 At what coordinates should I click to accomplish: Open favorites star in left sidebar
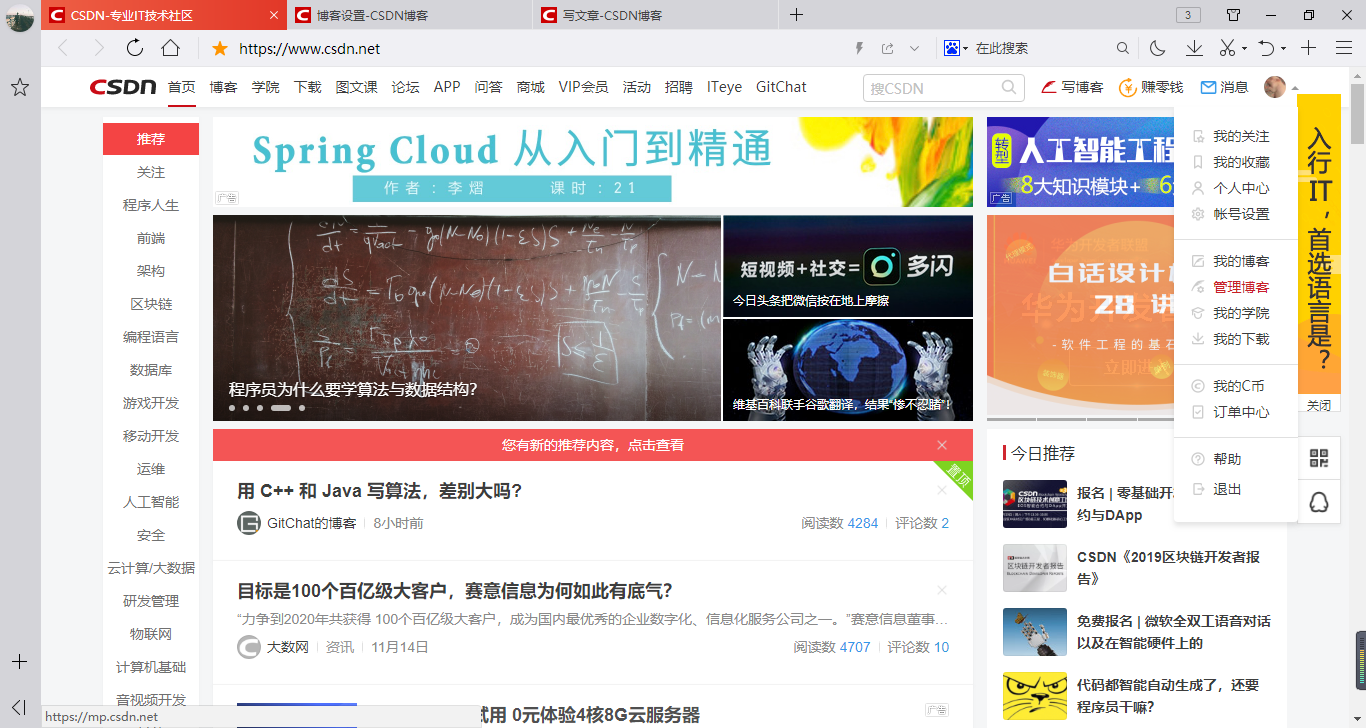(x=19, y=88)
